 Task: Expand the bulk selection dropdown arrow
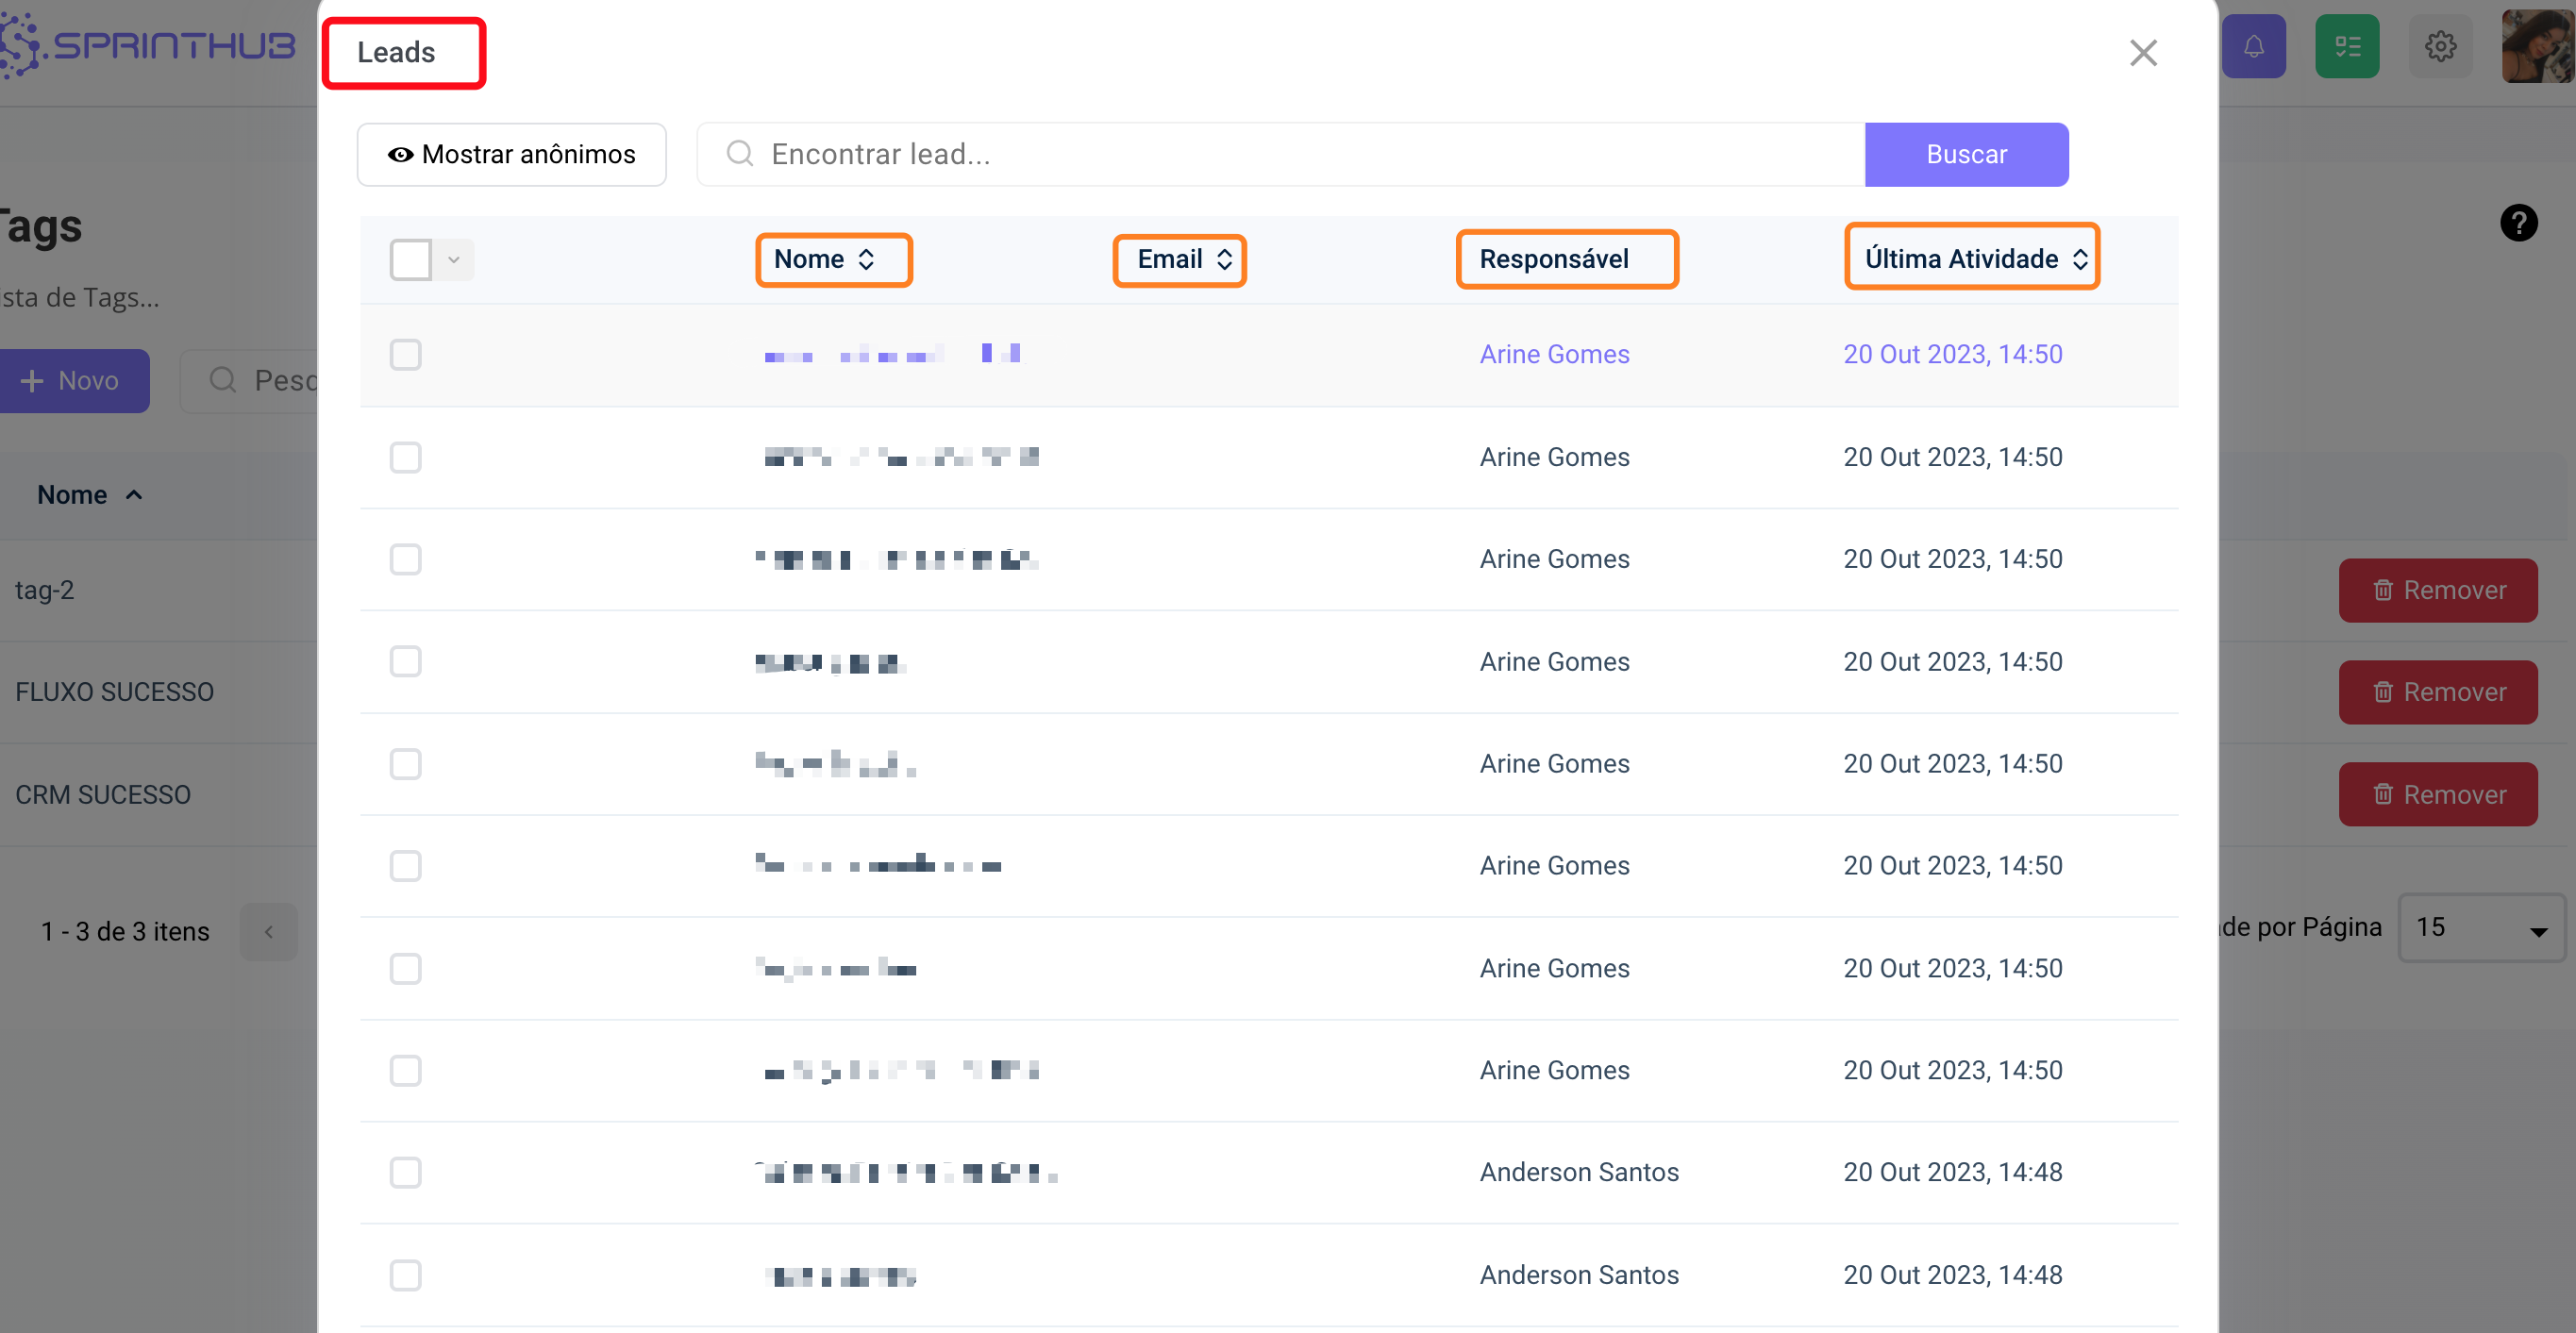tap(454, 260)
